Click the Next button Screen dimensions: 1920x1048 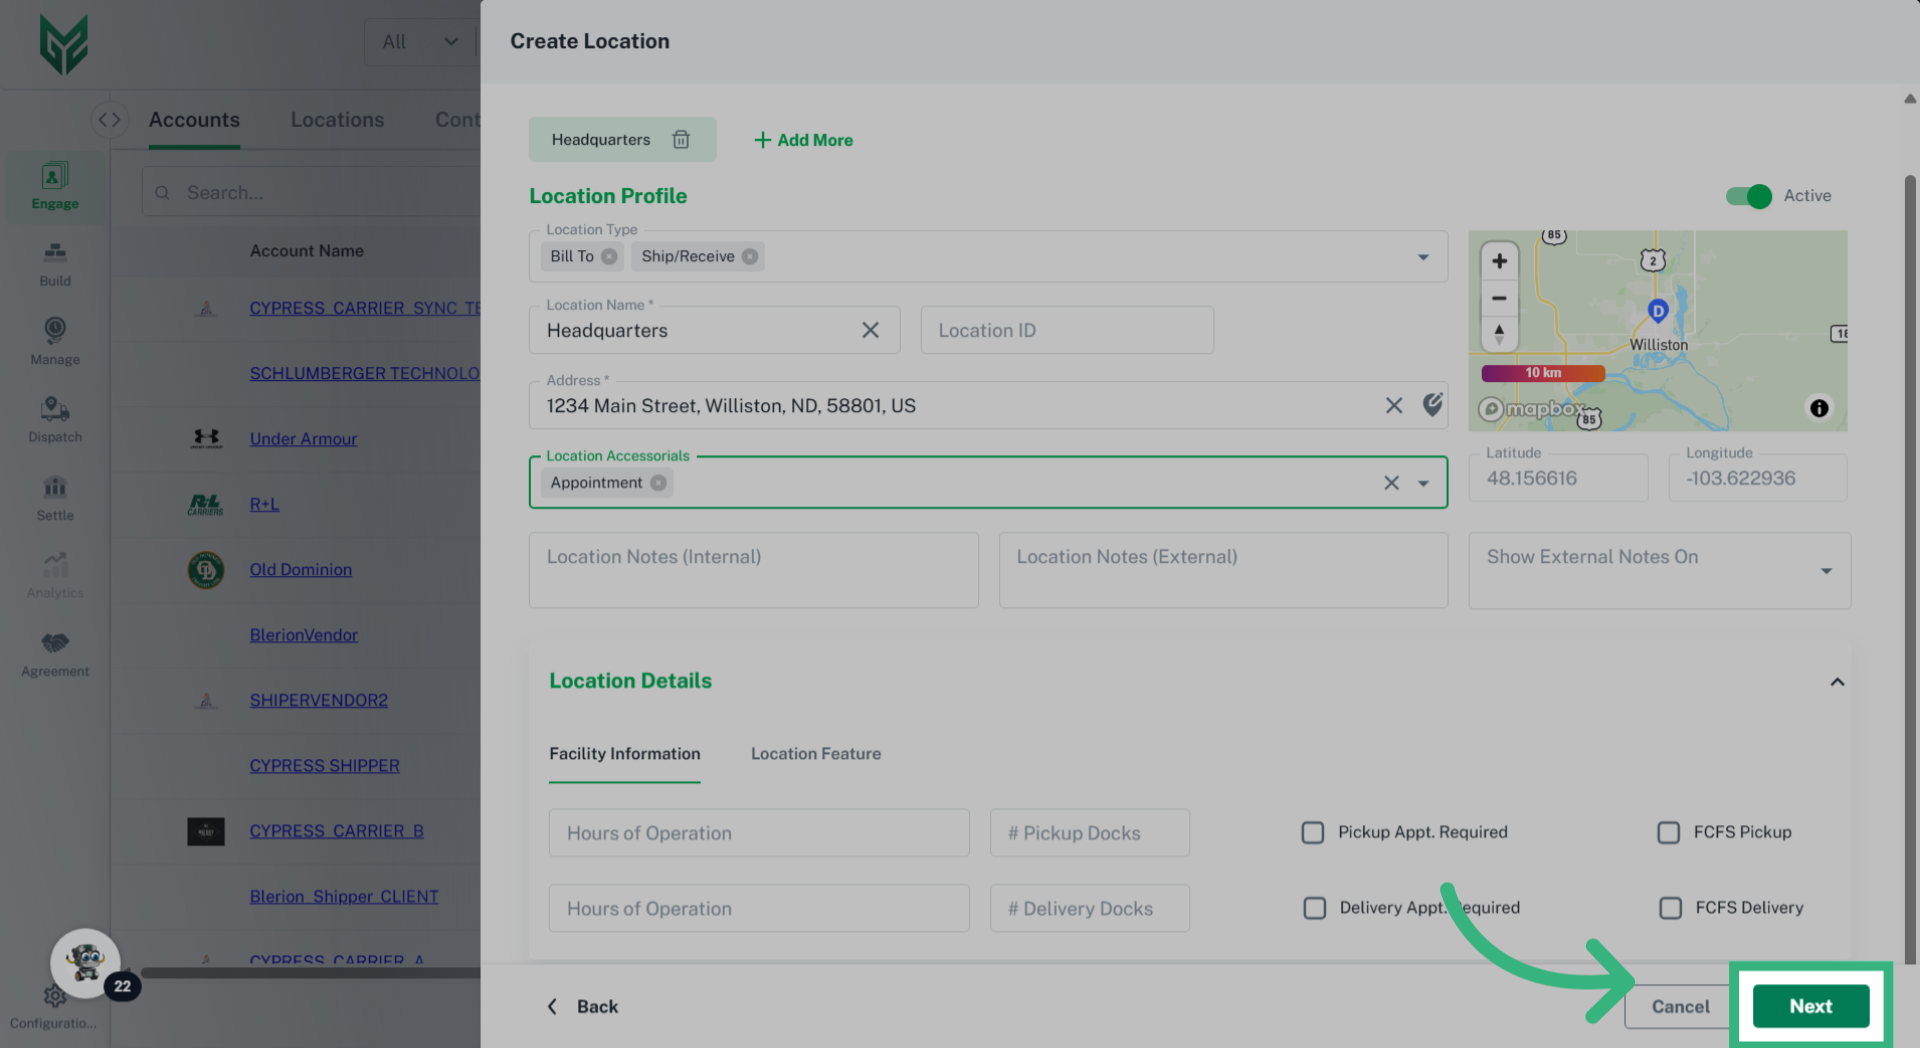pos(1810,1006)
